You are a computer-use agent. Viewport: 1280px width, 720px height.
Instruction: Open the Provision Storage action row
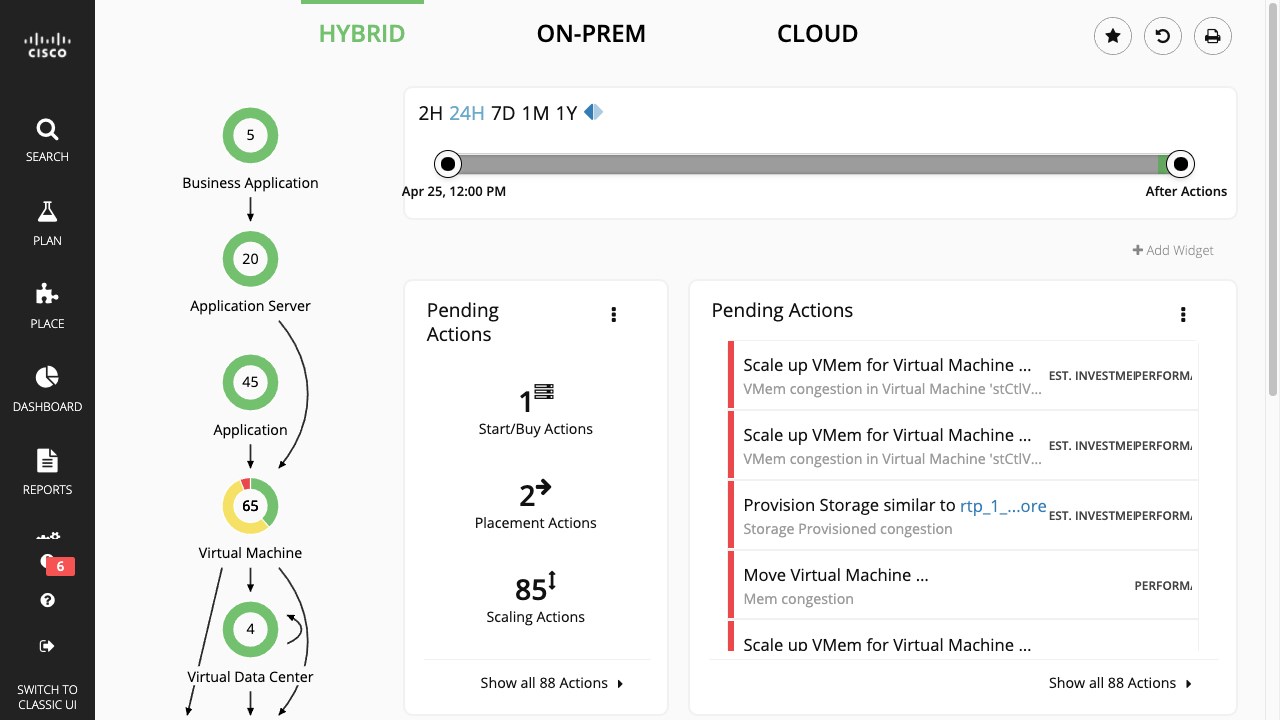964,516
